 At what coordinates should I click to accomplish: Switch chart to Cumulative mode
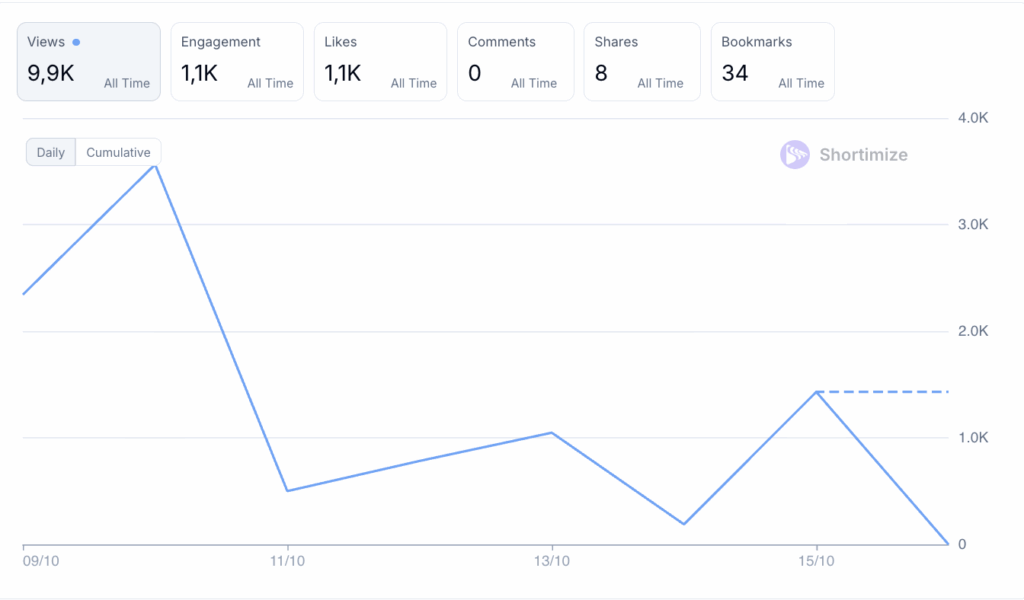(118, 153)
